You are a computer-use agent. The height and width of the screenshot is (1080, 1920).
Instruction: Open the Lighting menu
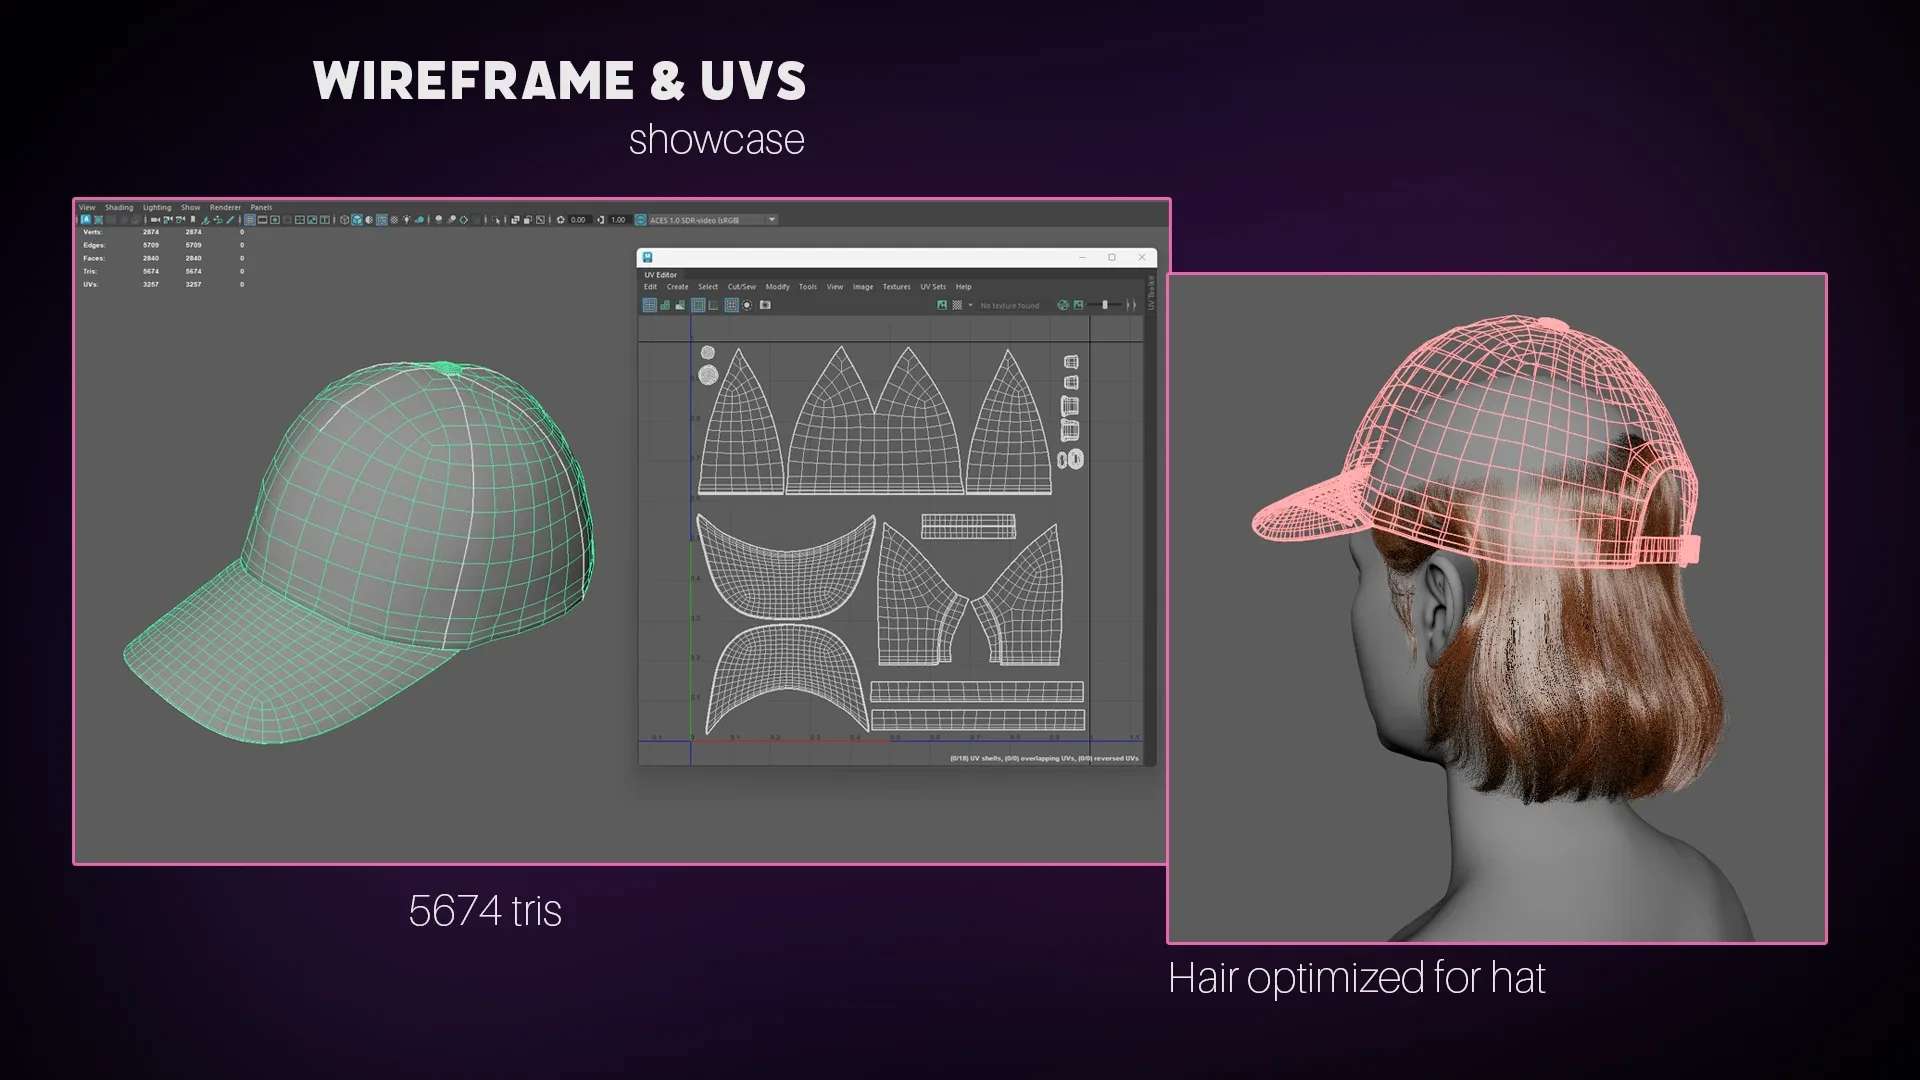[157, 208]
